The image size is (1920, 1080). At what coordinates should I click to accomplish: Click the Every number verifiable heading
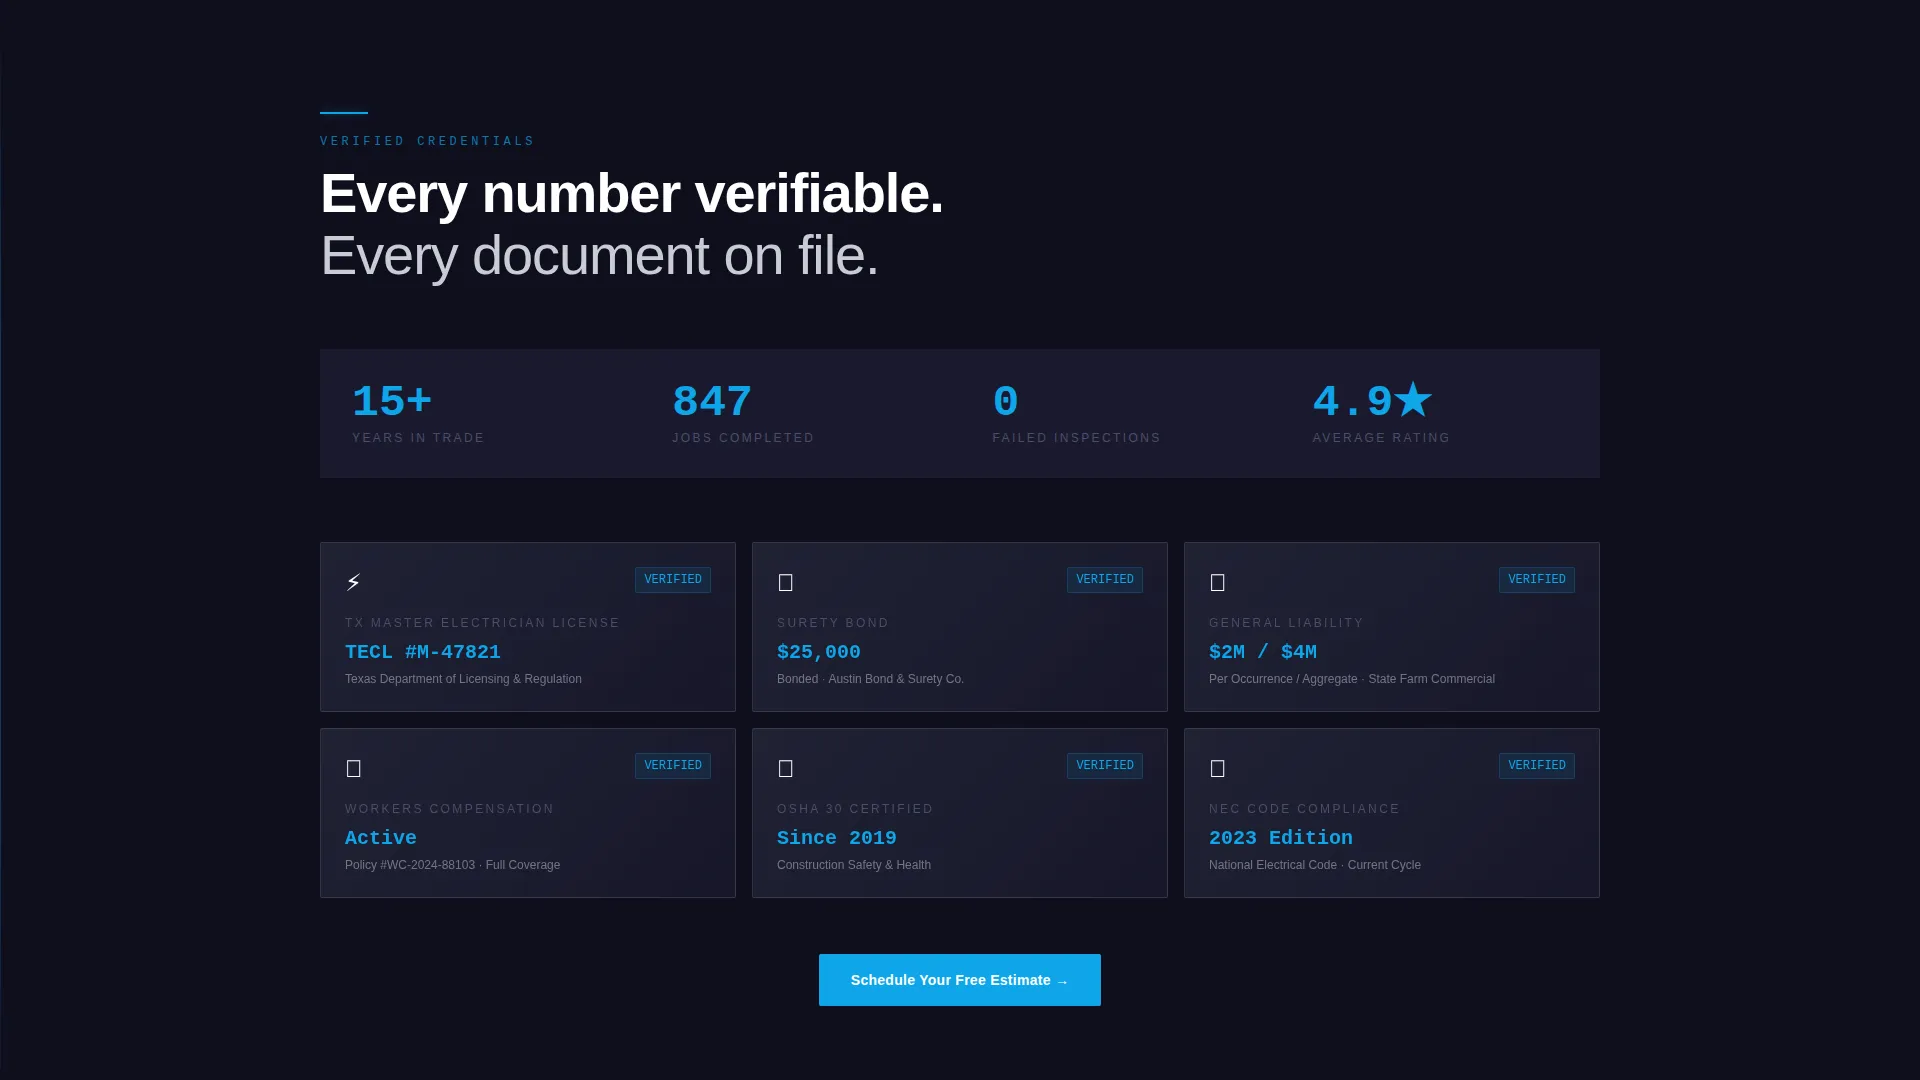coord(632,193)
